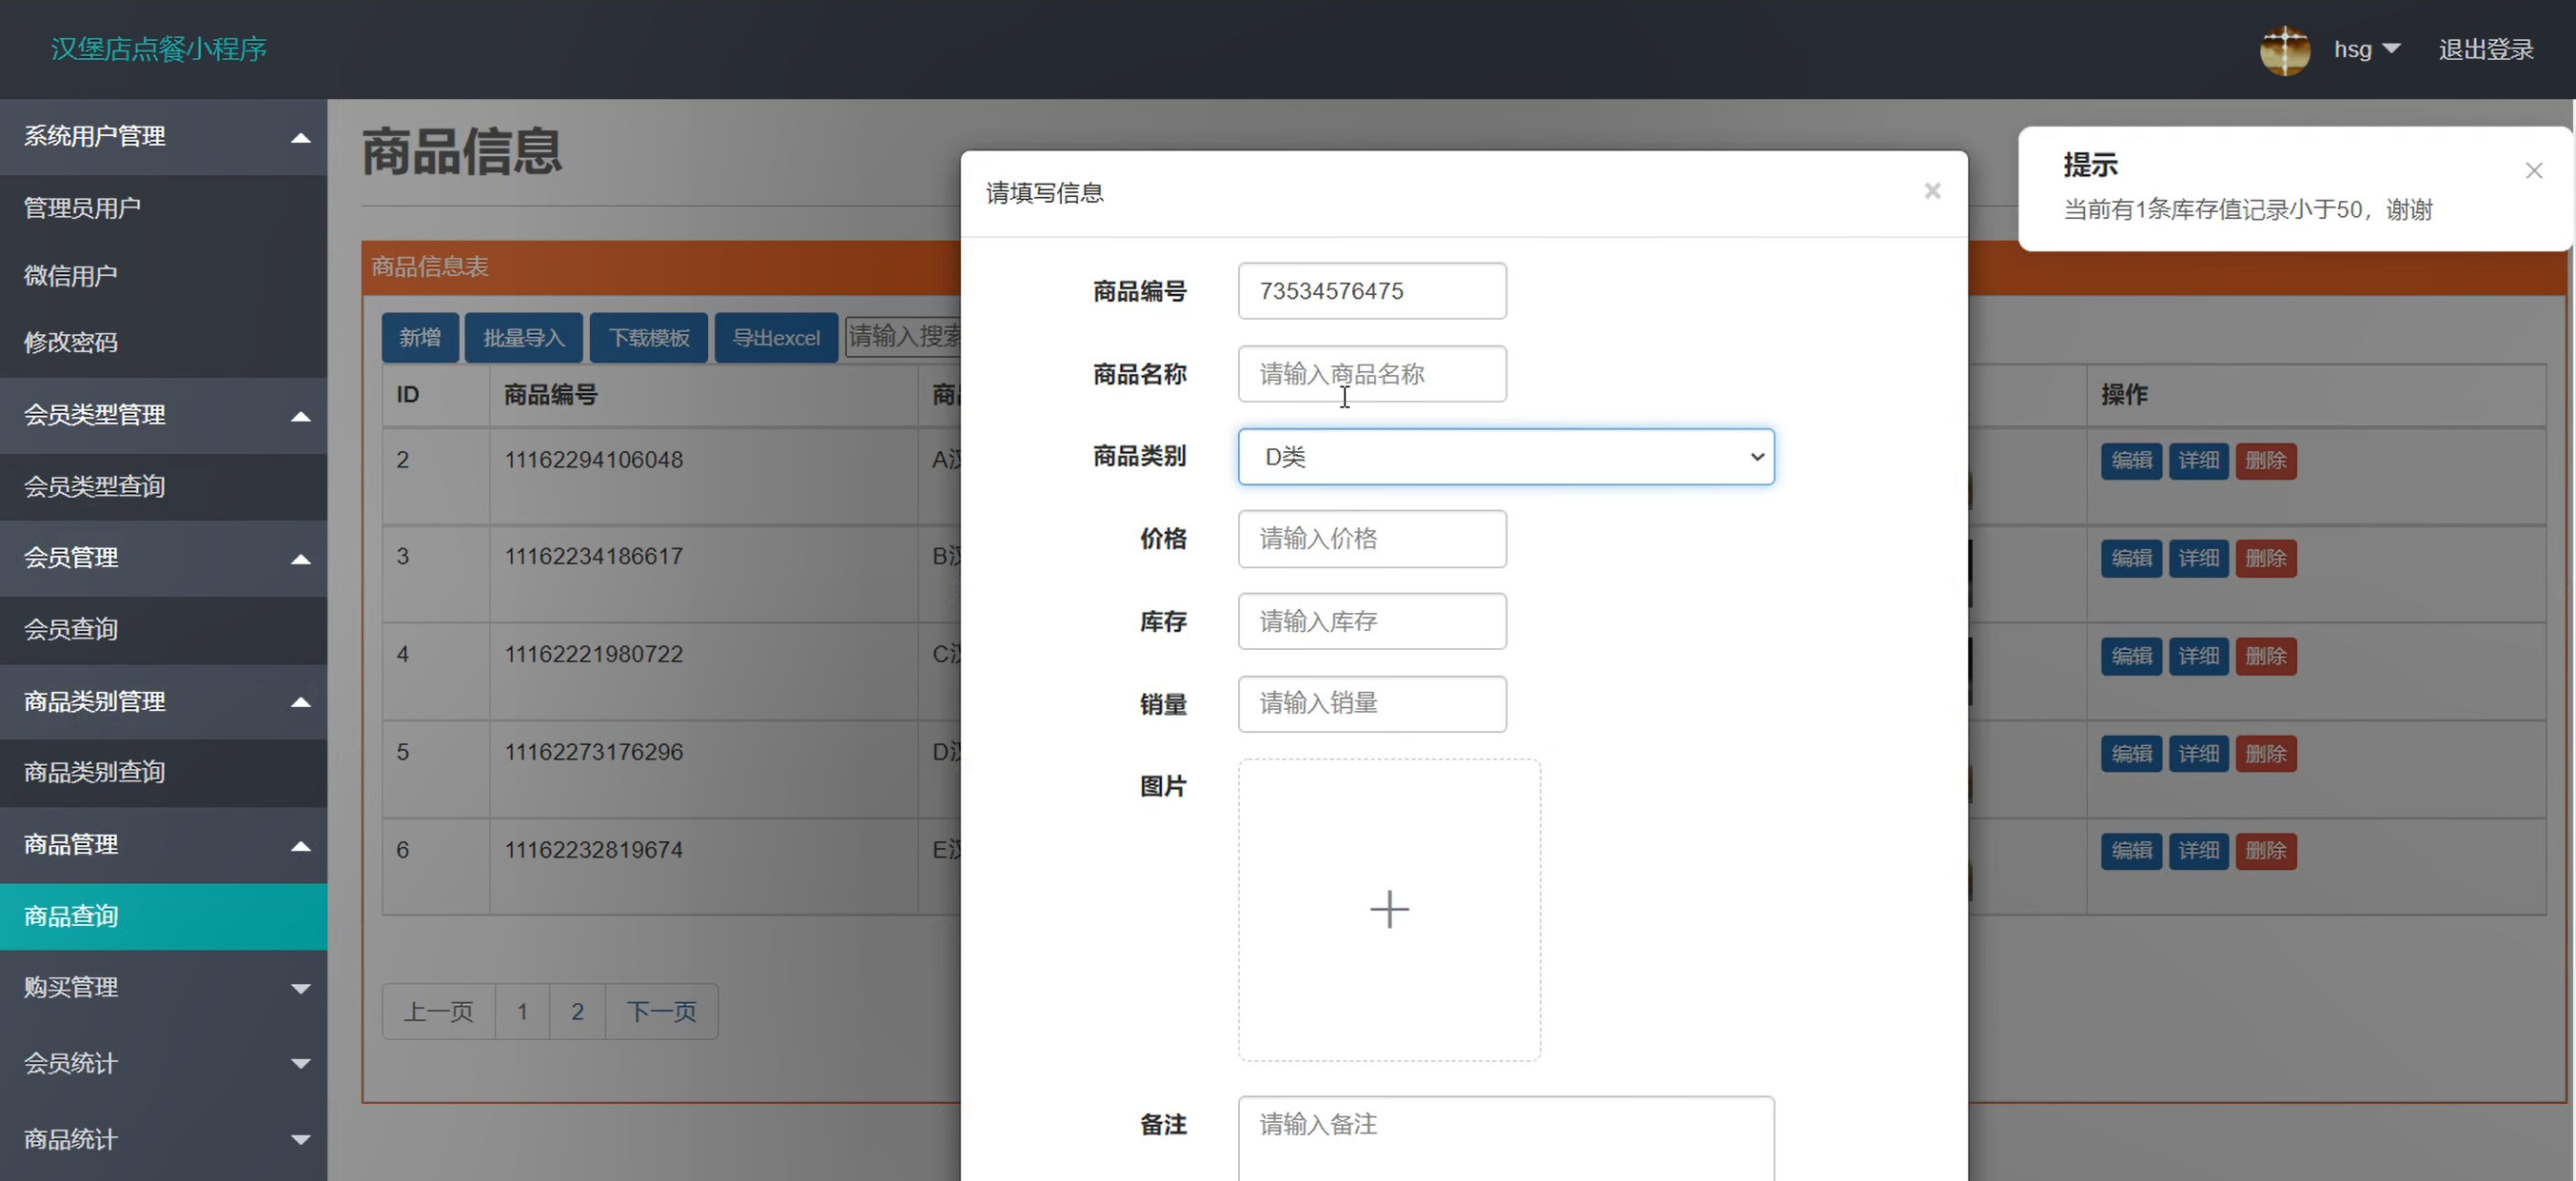The image size is (2576, 1181).
Task: Click the plus icon to upload image
Action: 1389,909
